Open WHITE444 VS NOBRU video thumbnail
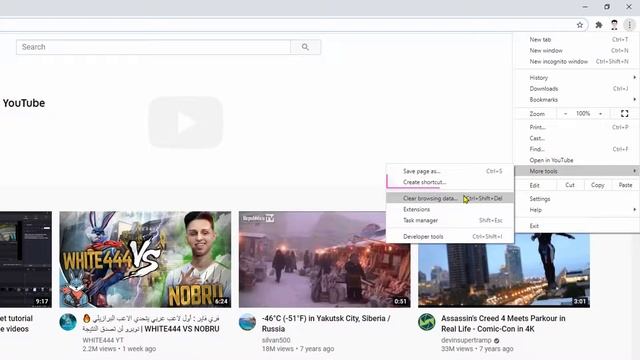Screen dimensions: 640x360 [145, 260]
